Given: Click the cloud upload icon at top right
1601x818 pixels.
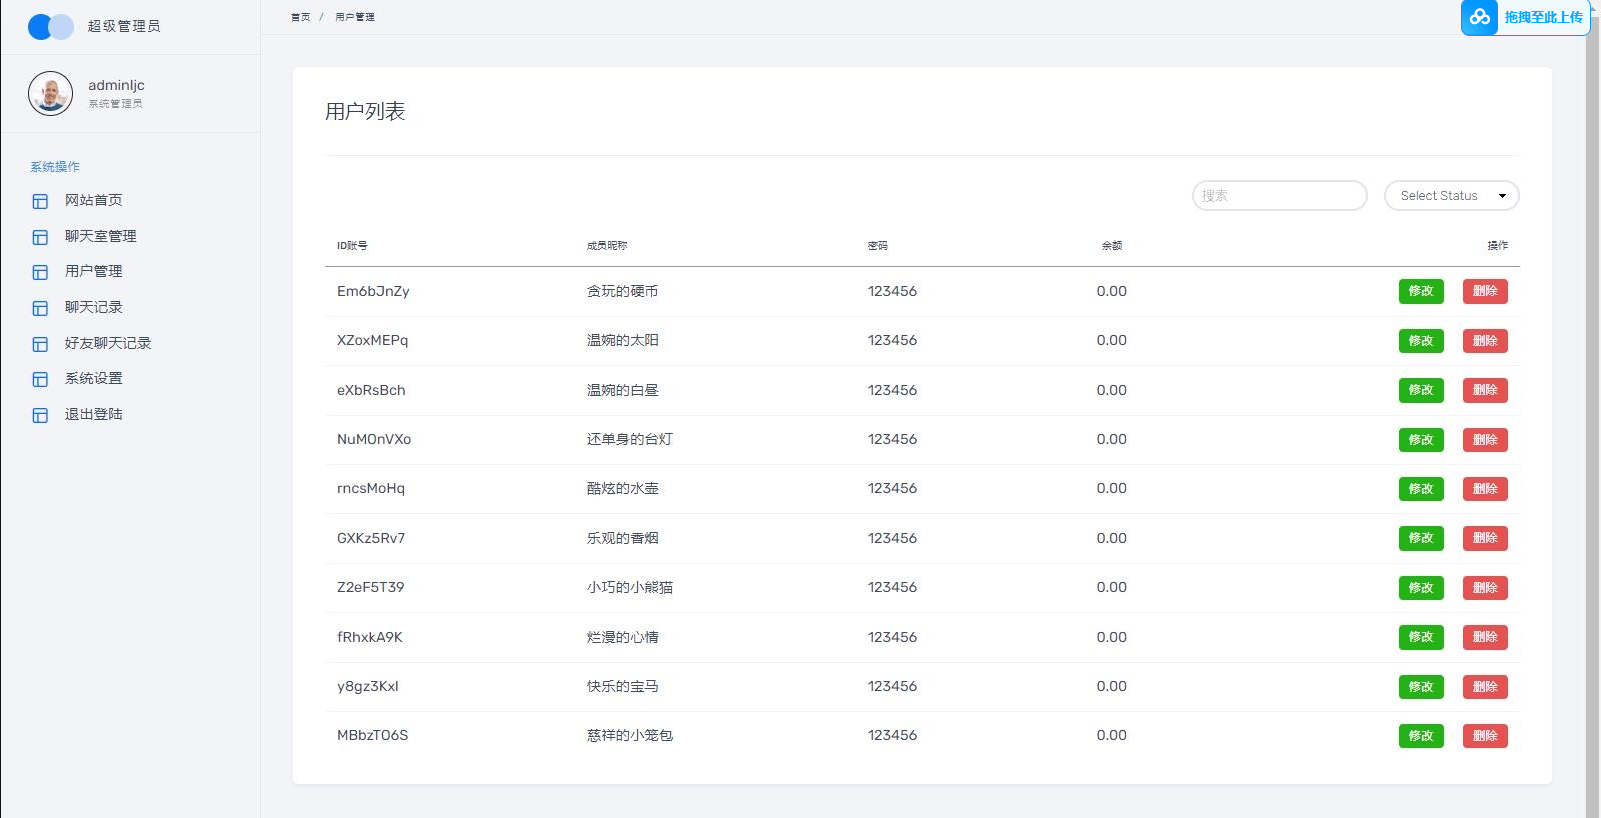Looking at the screenshot, I should [1479, 17].
